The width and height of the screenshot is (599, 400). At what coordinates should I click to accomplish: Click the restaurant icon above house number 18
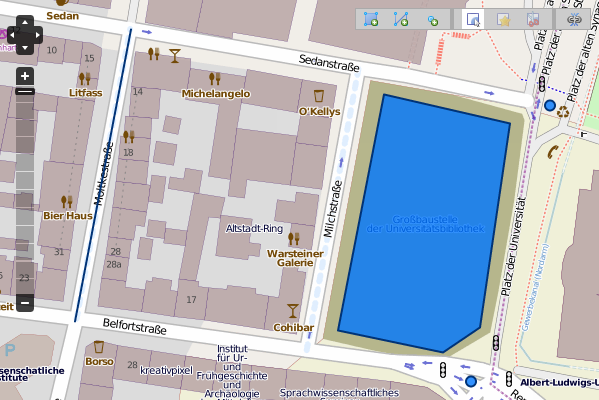click(x=129, y=136)
